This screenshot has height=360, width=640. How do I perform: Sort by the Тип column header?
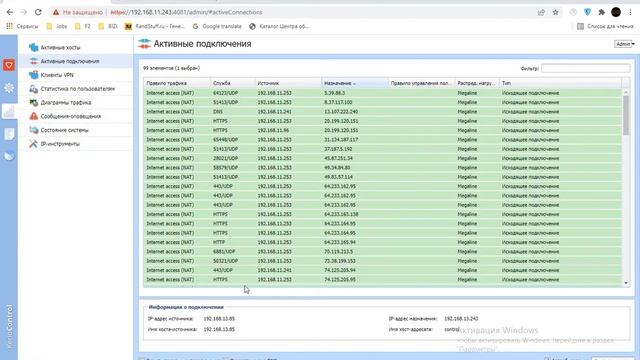[x=560, y=83]
